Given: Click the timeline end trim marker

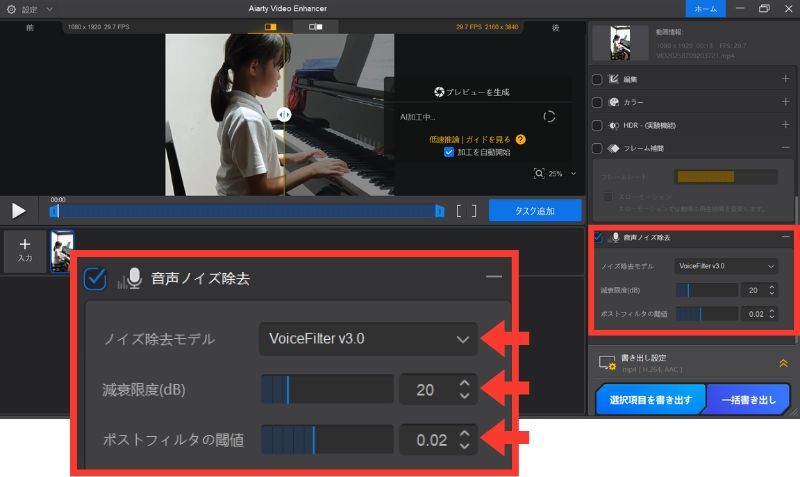Looking at the screenshot, I should pyautogui.click(x=439, y=211).
